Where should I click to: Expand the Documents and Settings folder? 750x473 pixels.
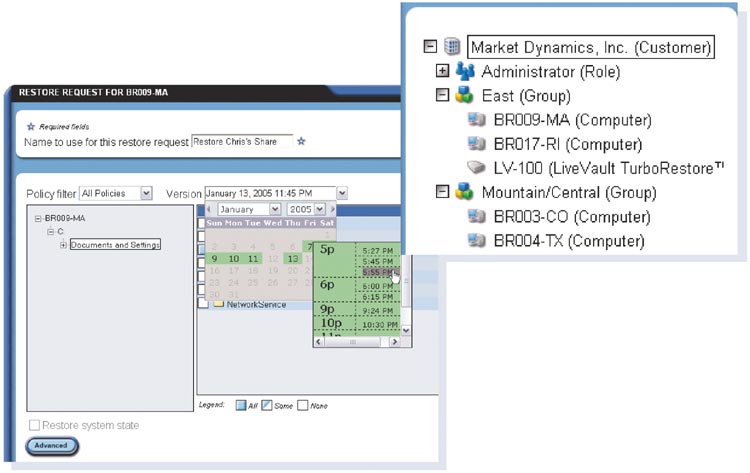coord(63,245)
